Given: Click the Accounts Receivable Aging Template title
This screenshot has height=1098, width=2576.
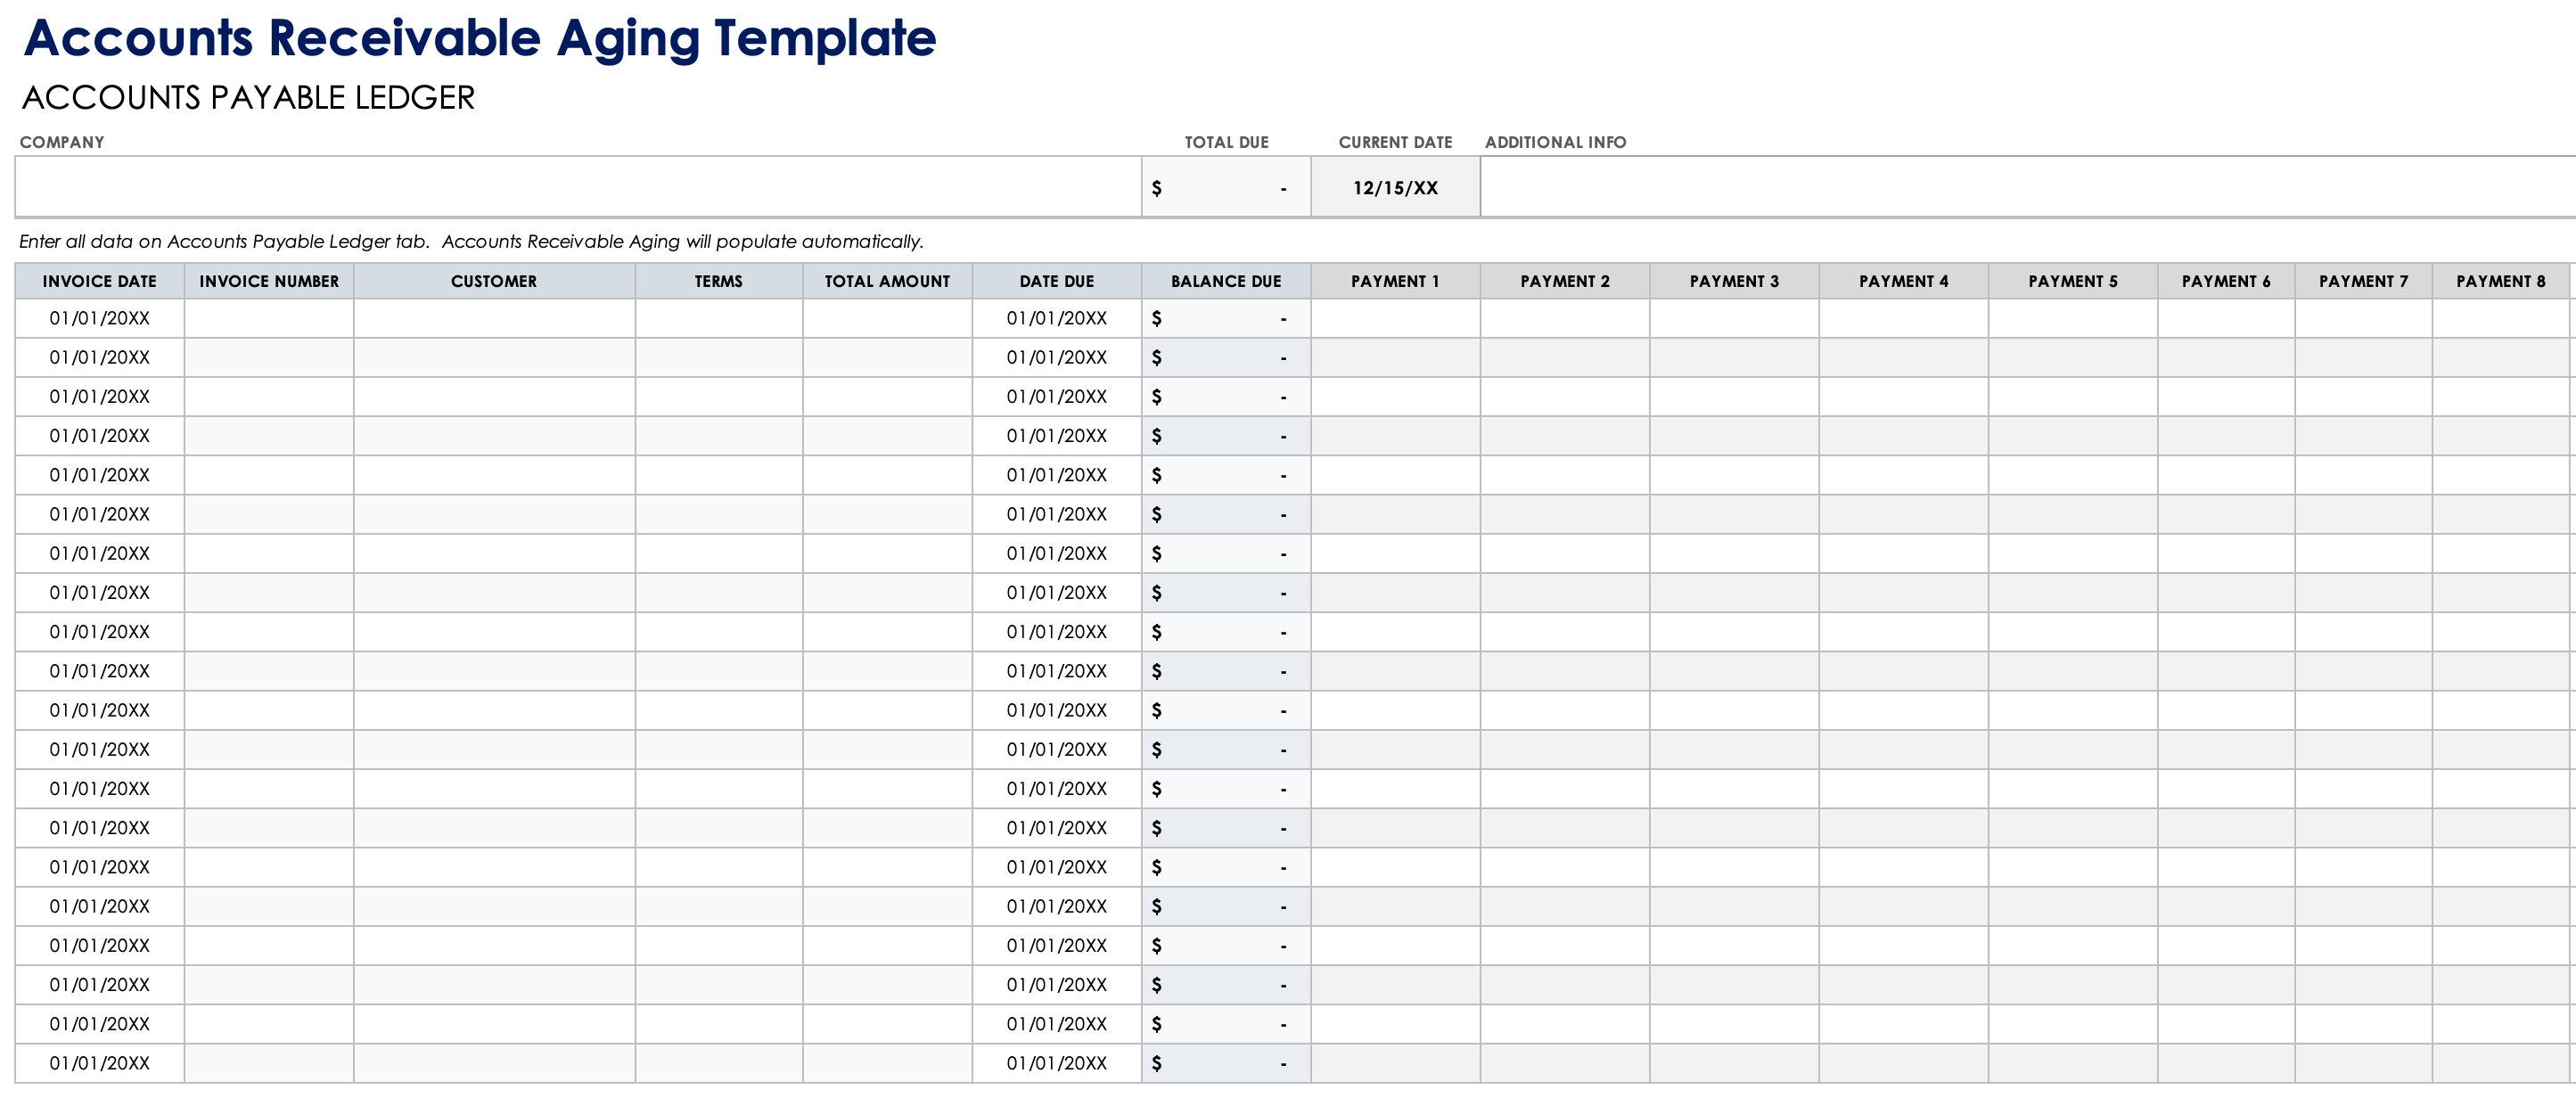Looking at the screenshot, I should [480, 39].
